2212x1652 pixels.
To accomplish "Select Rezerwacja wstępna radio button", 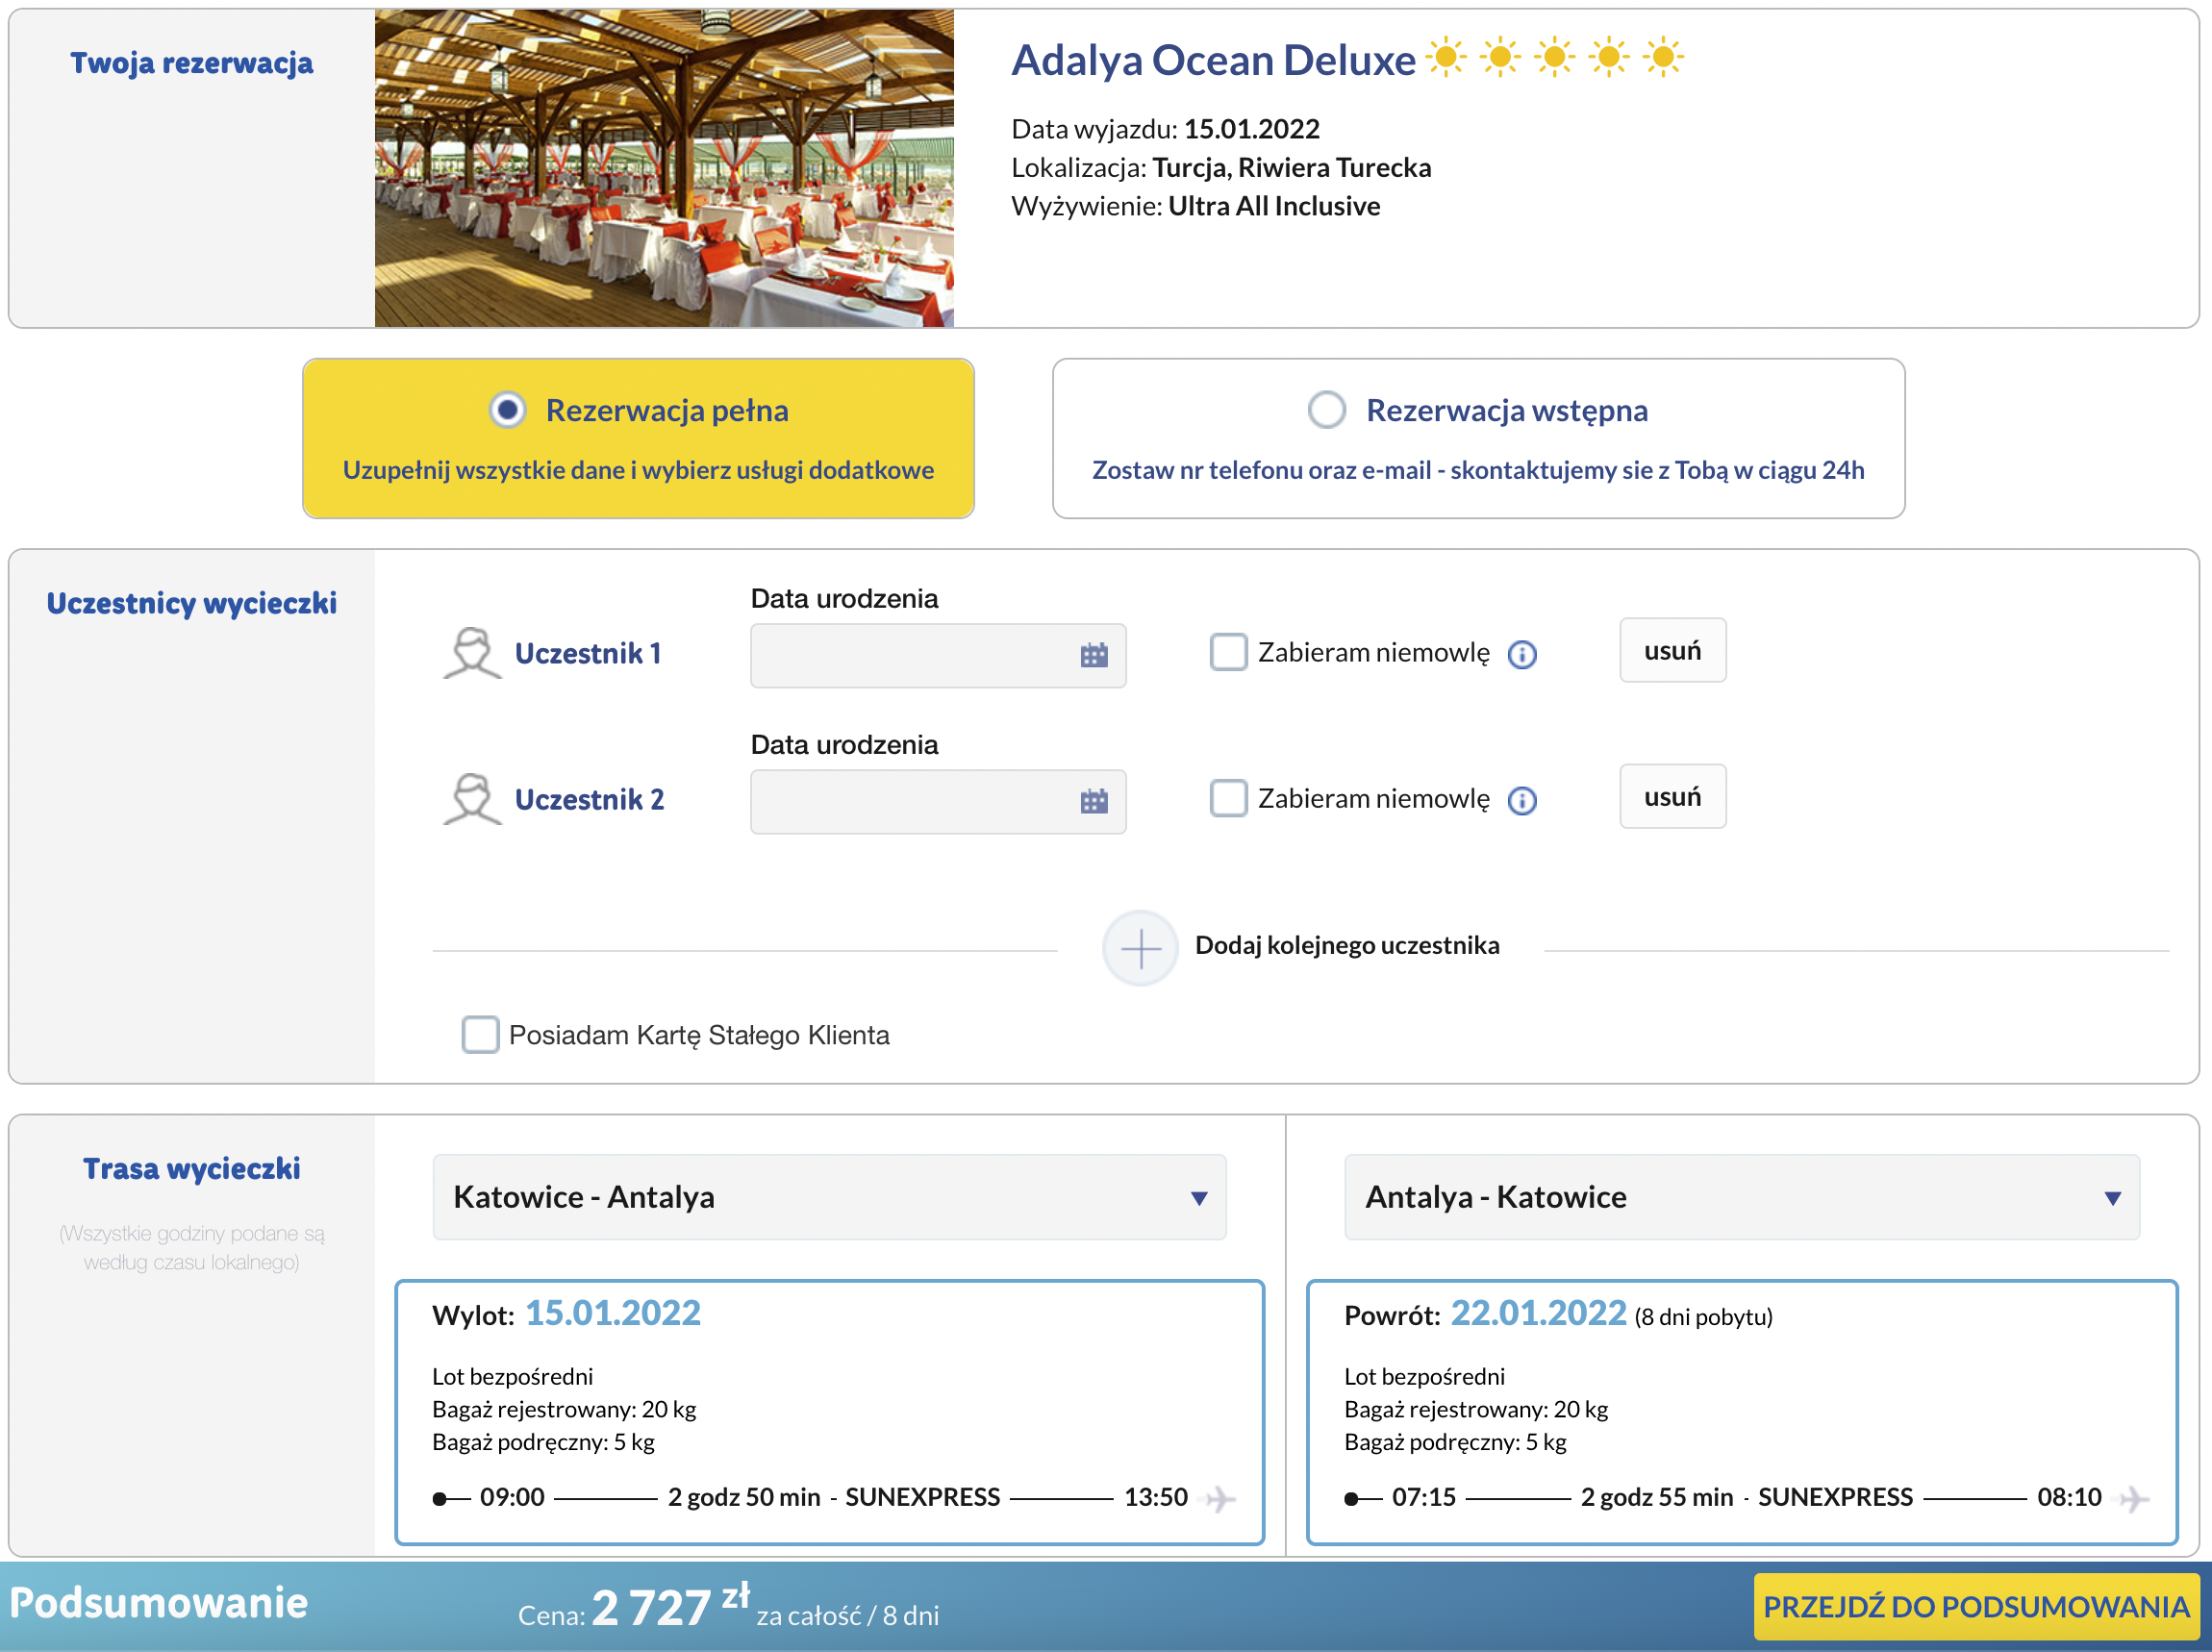I will click(1327, 410).
